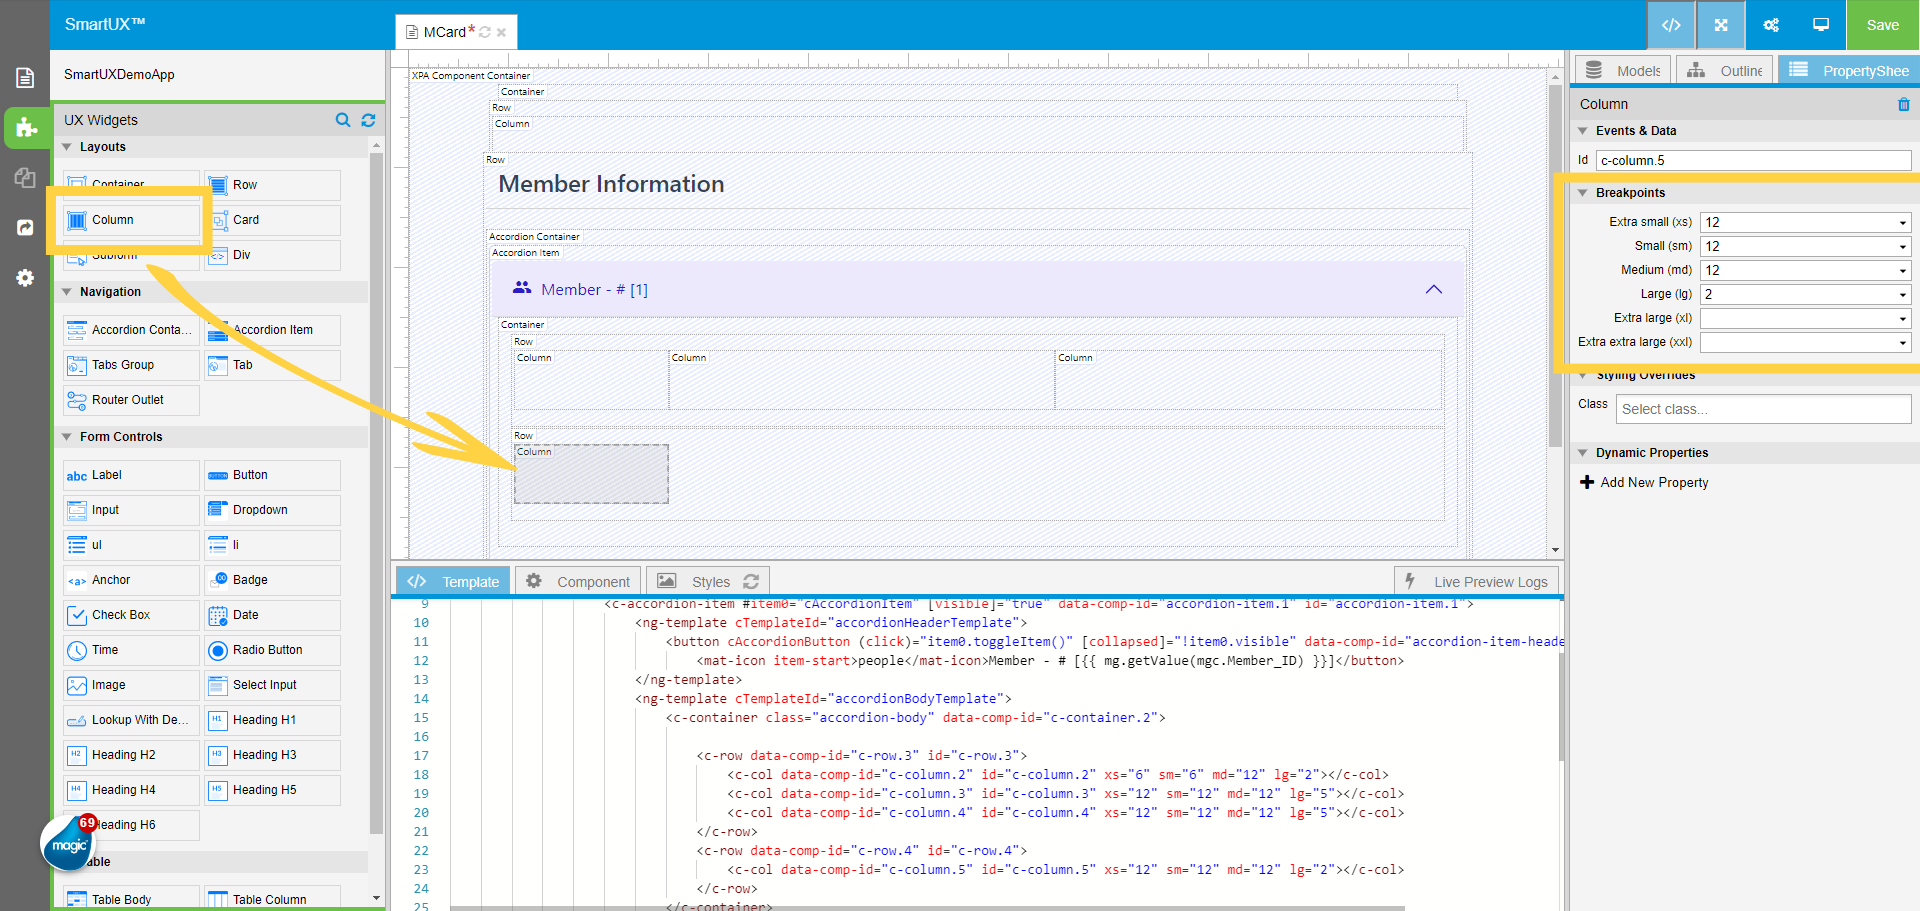Open the settings gears icon in top toolbar
1920x911 pixels.
pyautogui.click(x=1770, y=25)
